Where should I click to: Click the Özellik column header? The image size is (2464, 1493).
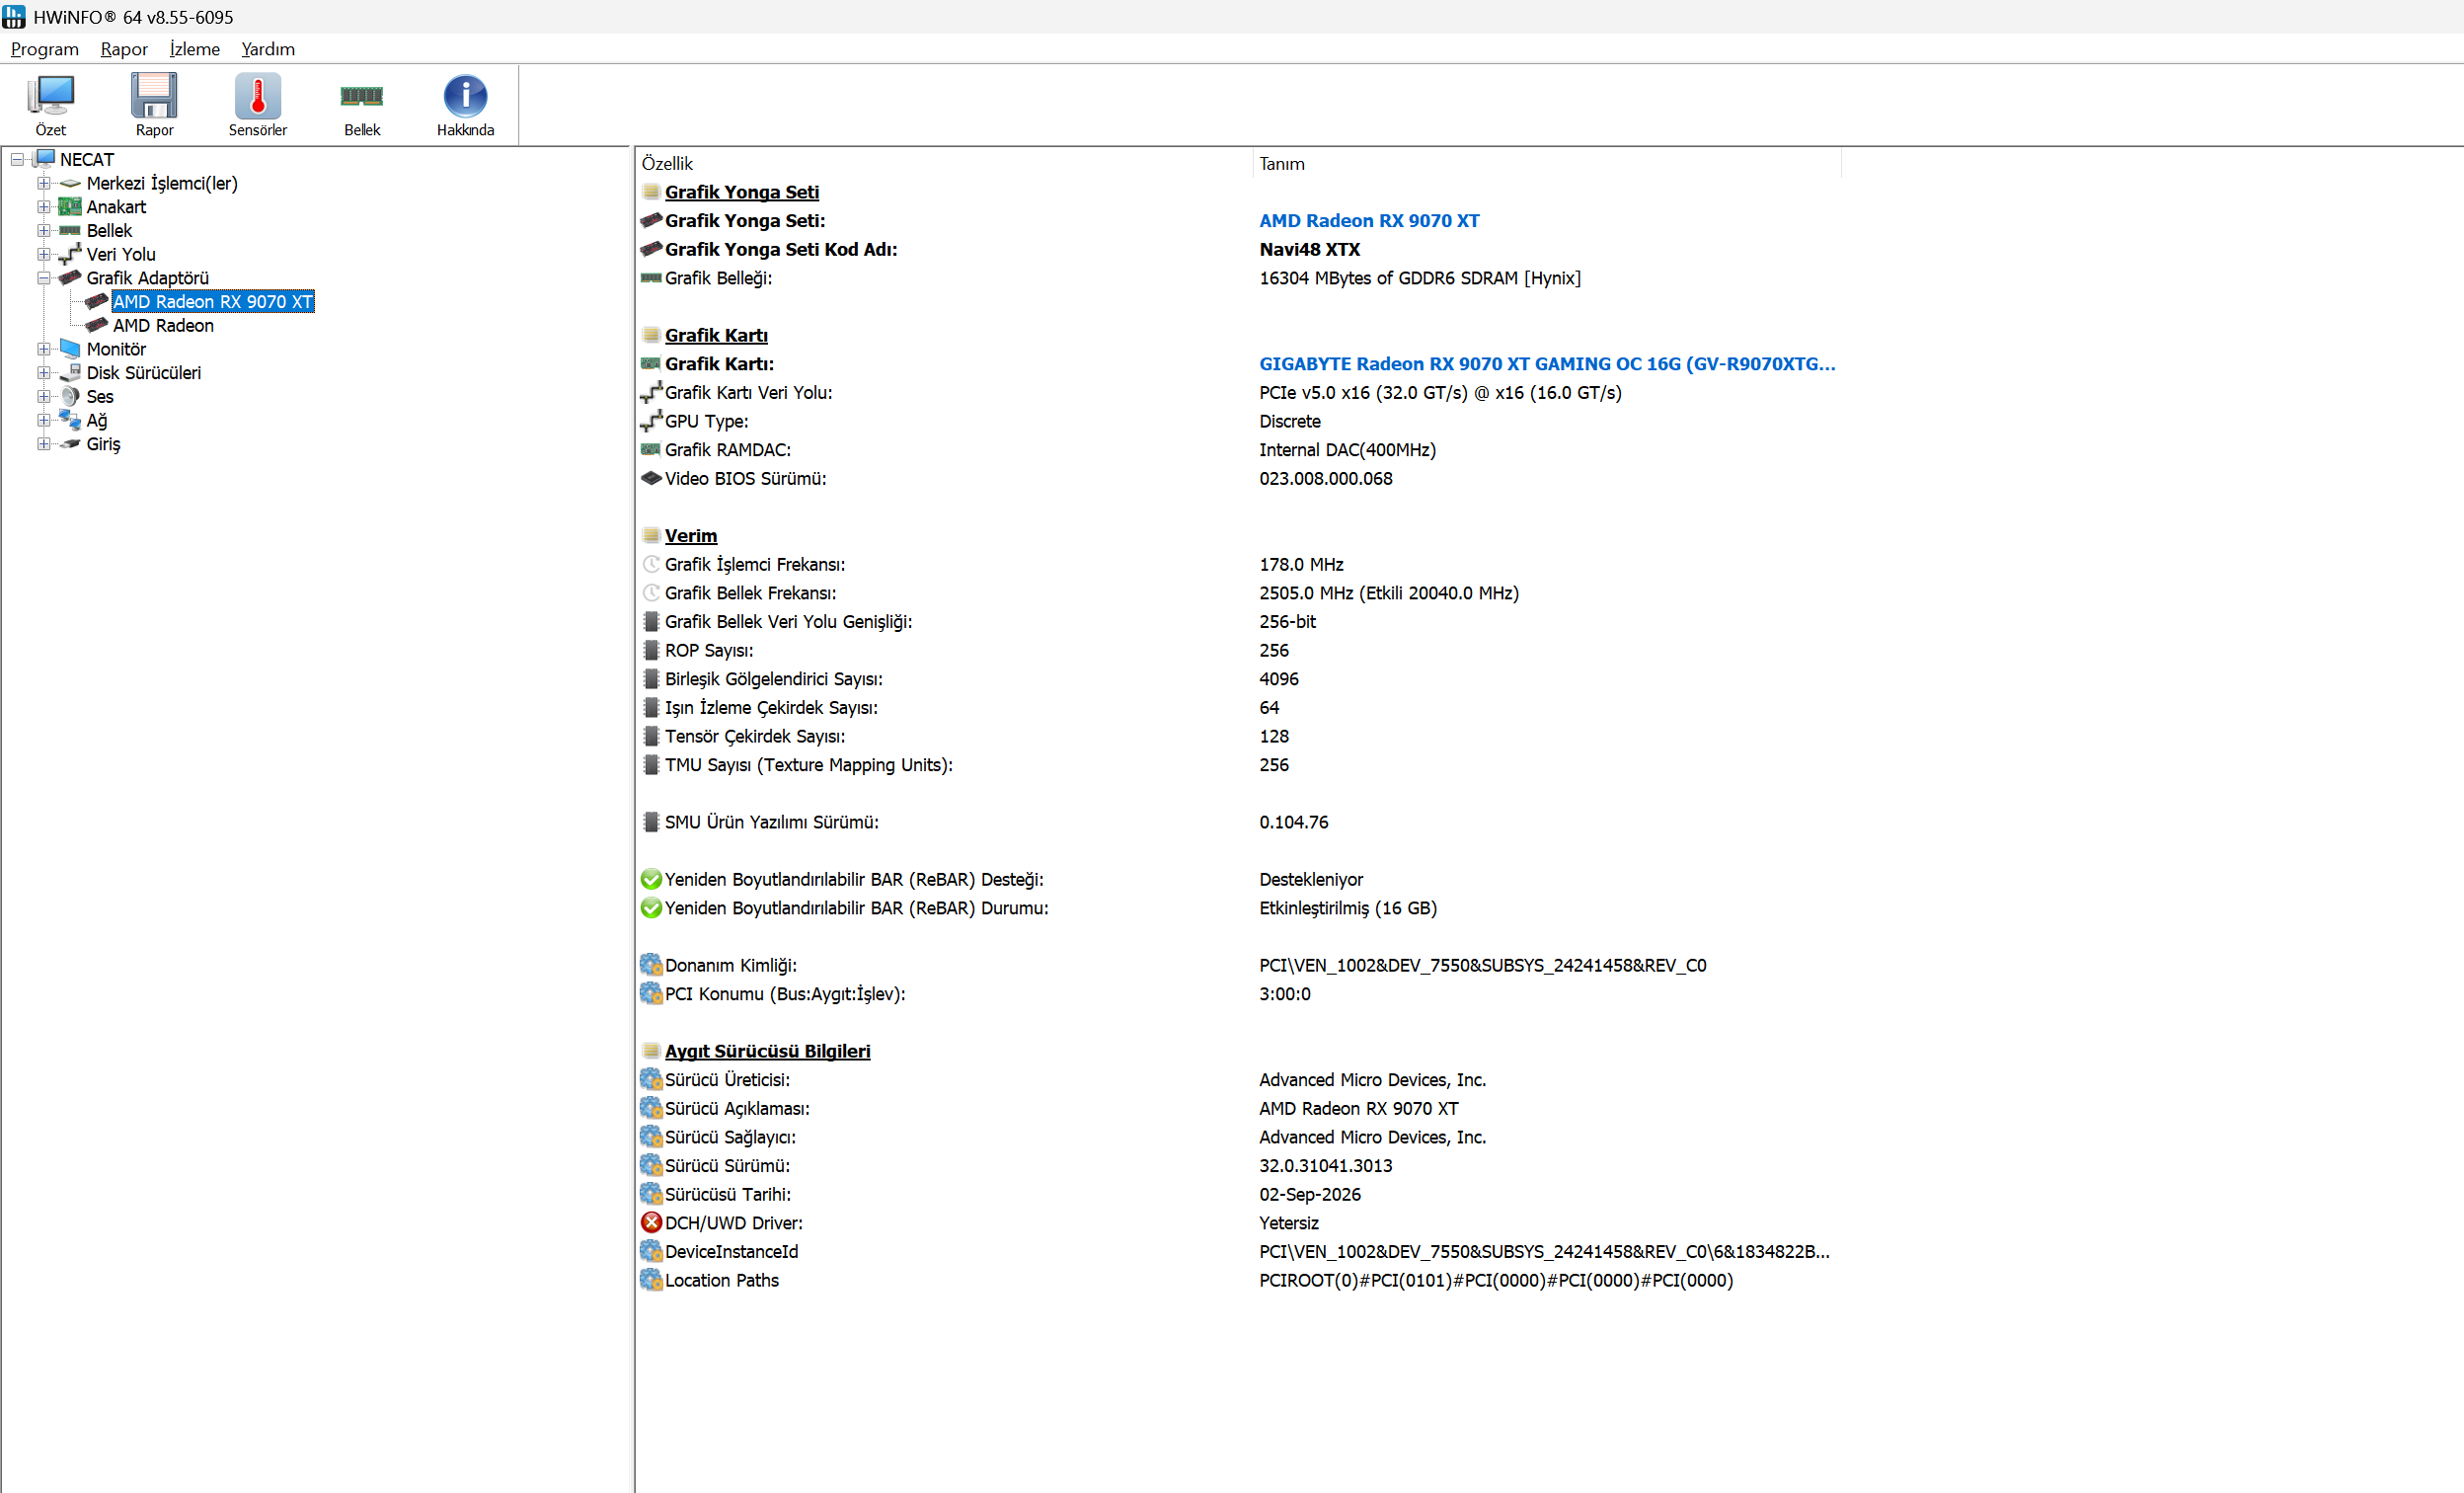click(x=944, y=163)
